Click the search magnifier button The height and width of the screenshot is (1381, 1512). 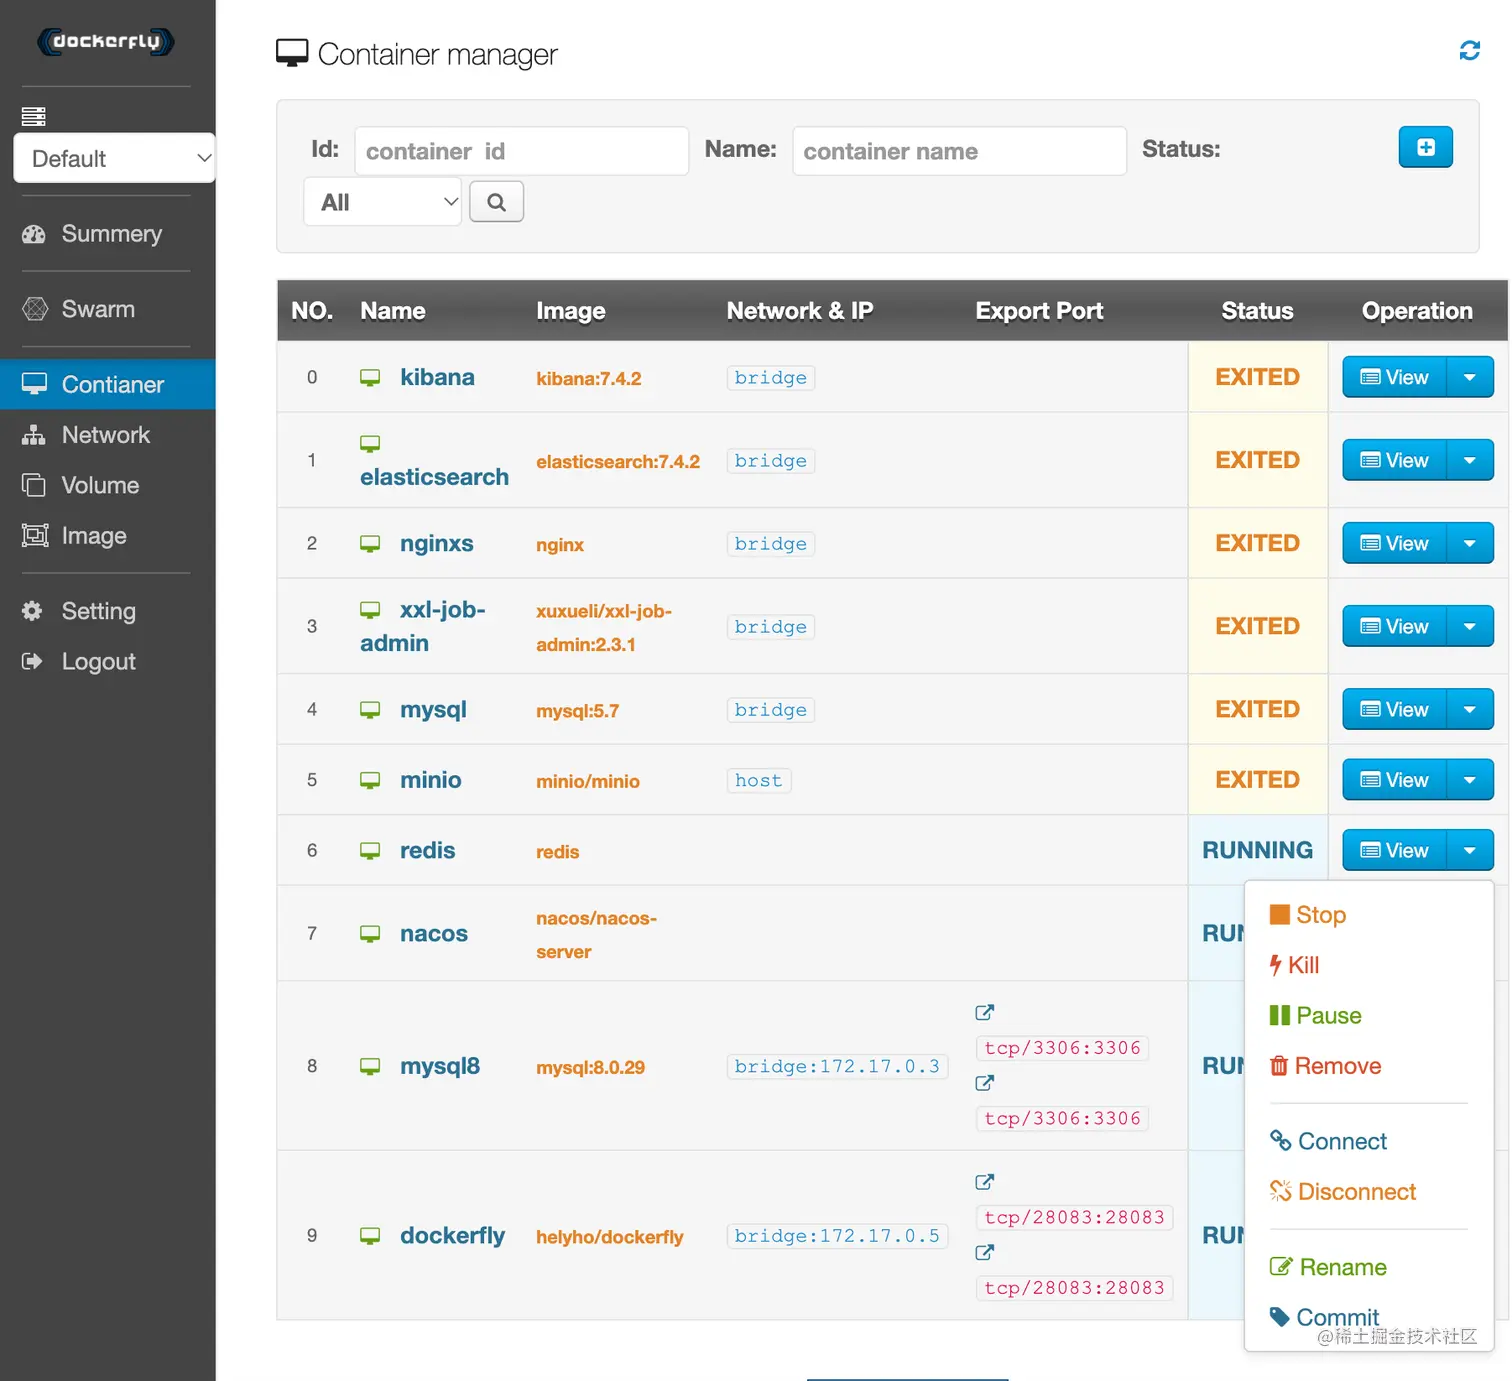pyautogui.click(x=496, y=202)
